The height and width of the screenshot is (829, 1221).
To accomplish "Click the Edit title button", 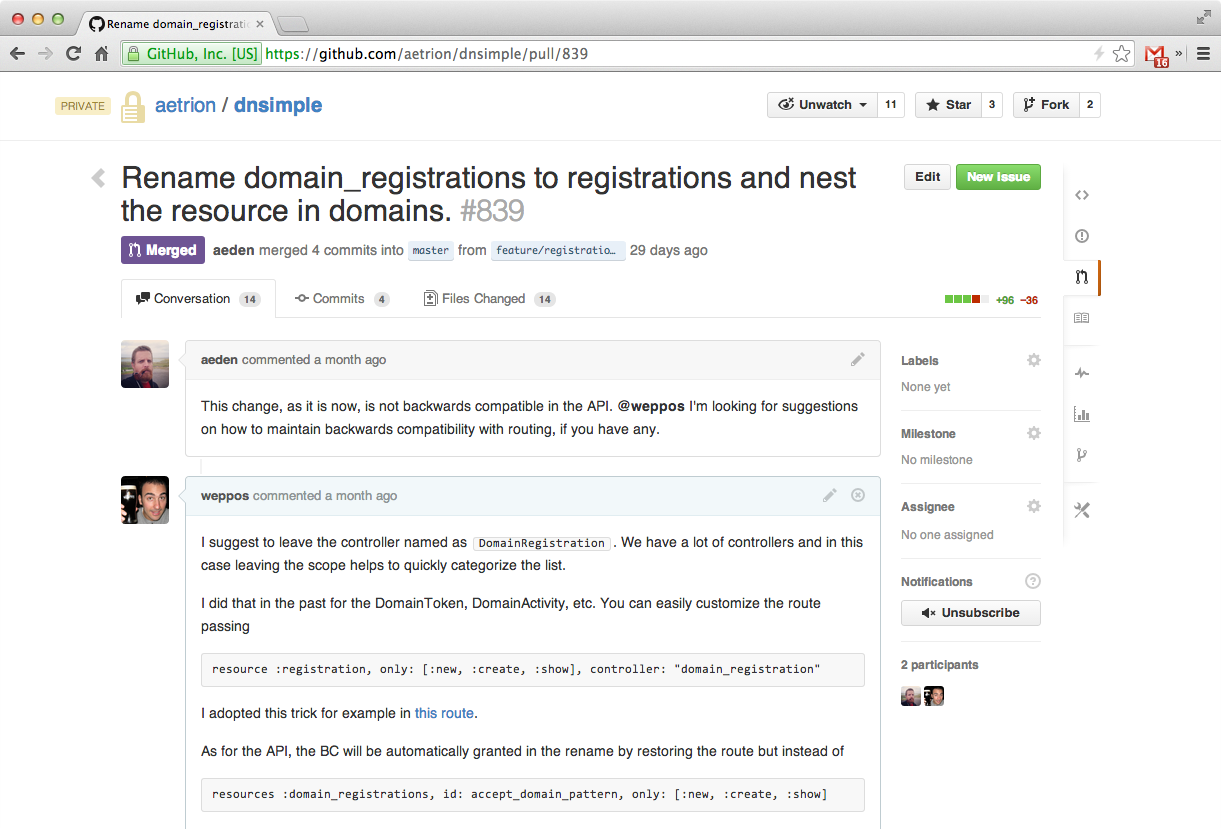I will point(927,177).
